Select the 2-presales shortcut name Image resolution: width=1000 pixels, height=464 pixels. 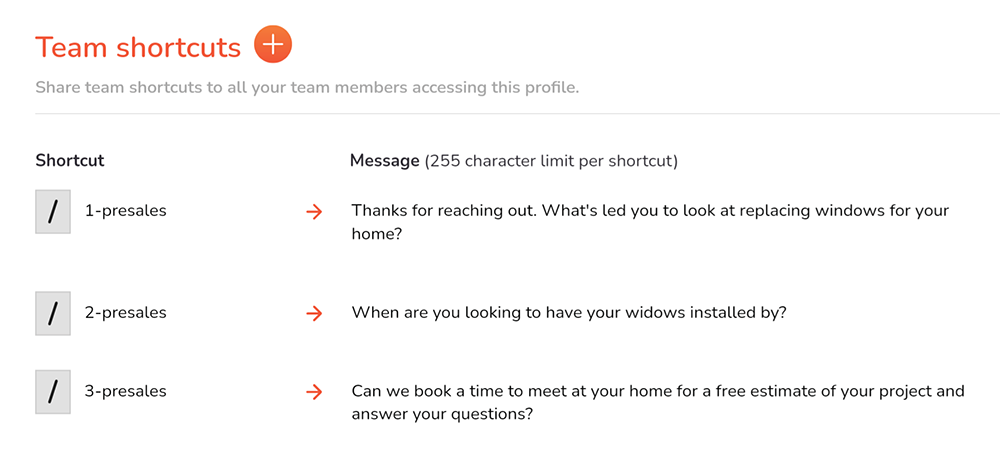click(x=126, y=313)
